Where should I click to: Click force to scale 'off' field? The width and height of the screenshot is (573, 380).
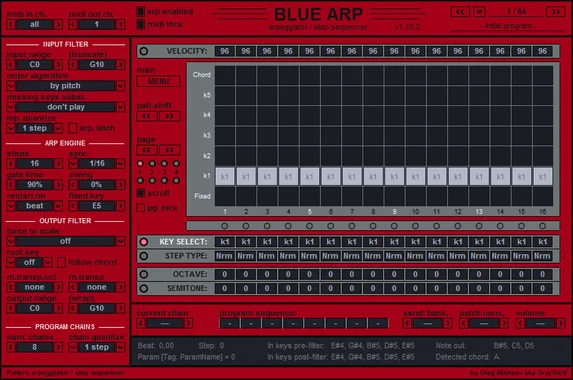click(x=65, y=241)
